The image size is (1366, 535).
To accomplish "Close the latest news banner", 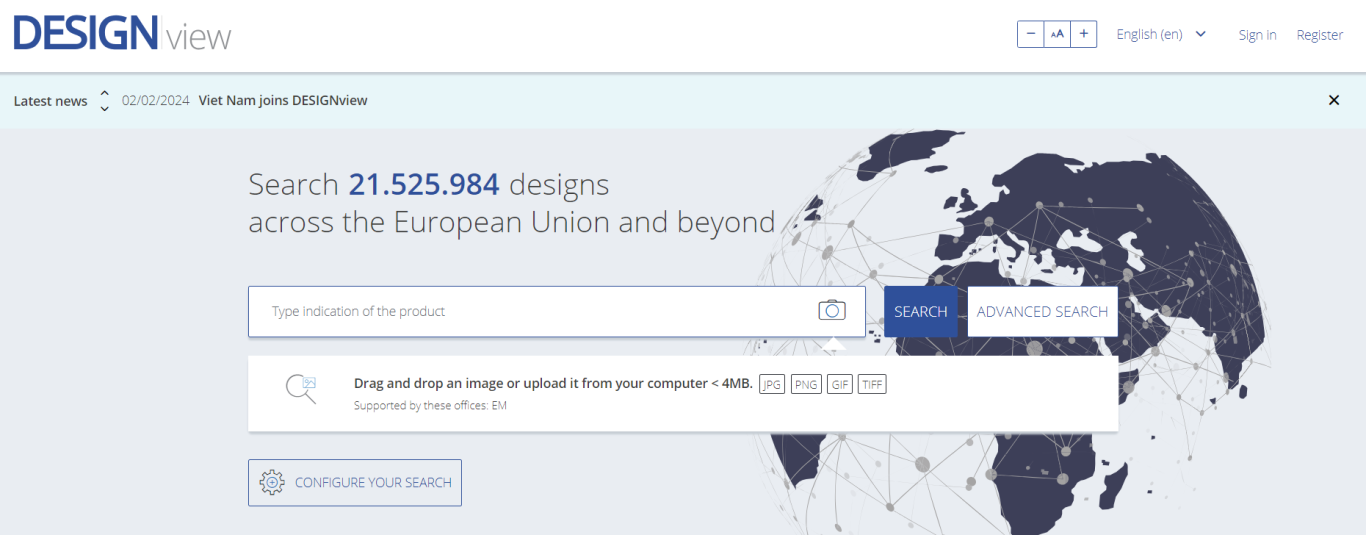I will point(1333,100).
